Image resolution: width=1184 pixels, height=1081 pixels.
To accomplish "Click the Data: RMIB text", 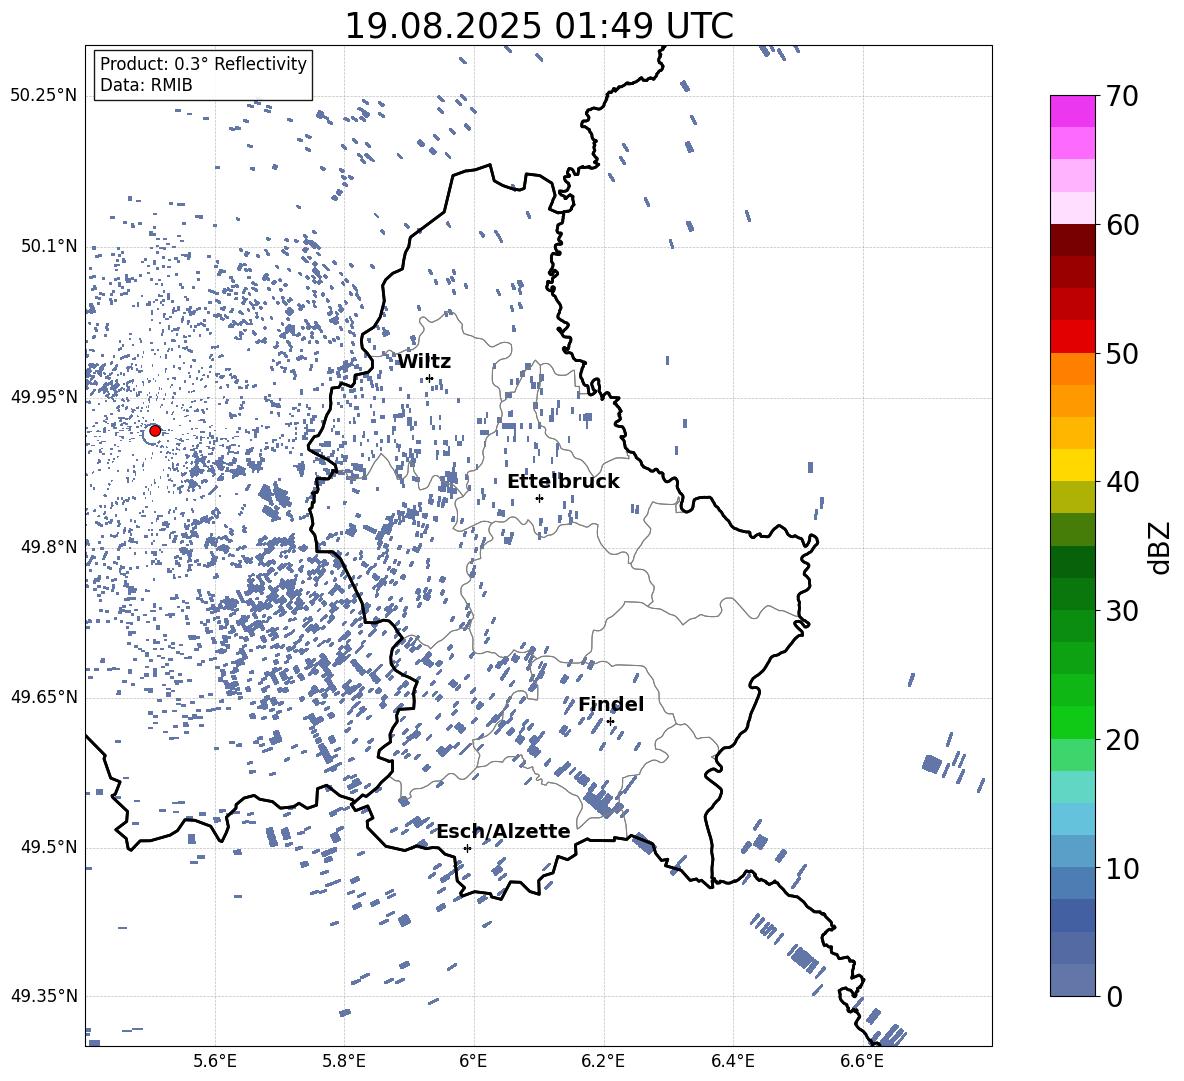I will click(146, 85).
